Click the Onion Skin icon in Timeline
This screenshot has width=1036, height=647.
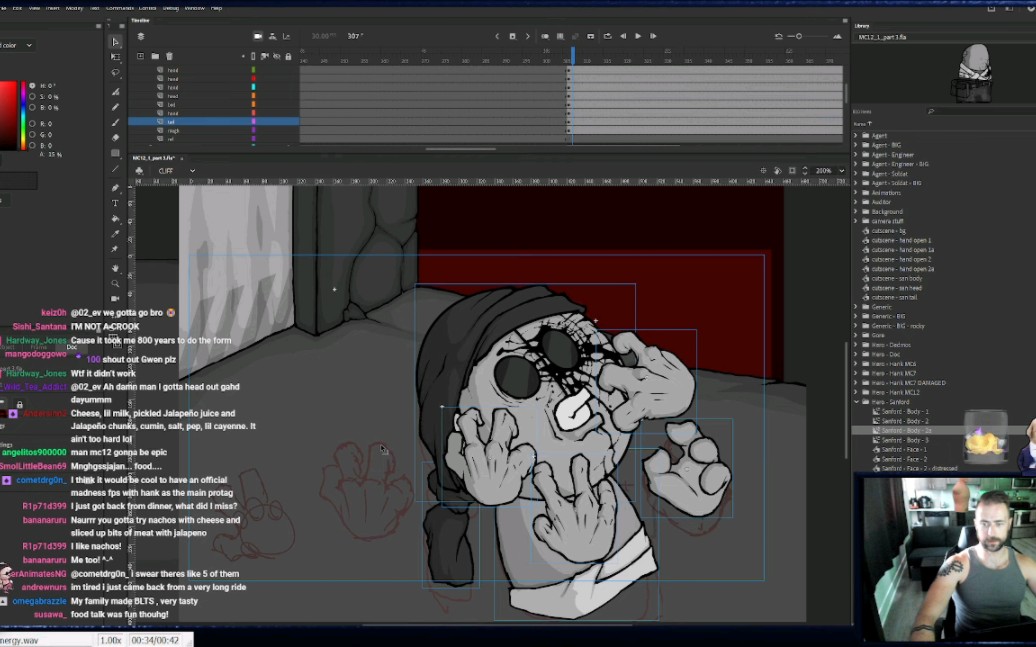click(x=545, y=36)
